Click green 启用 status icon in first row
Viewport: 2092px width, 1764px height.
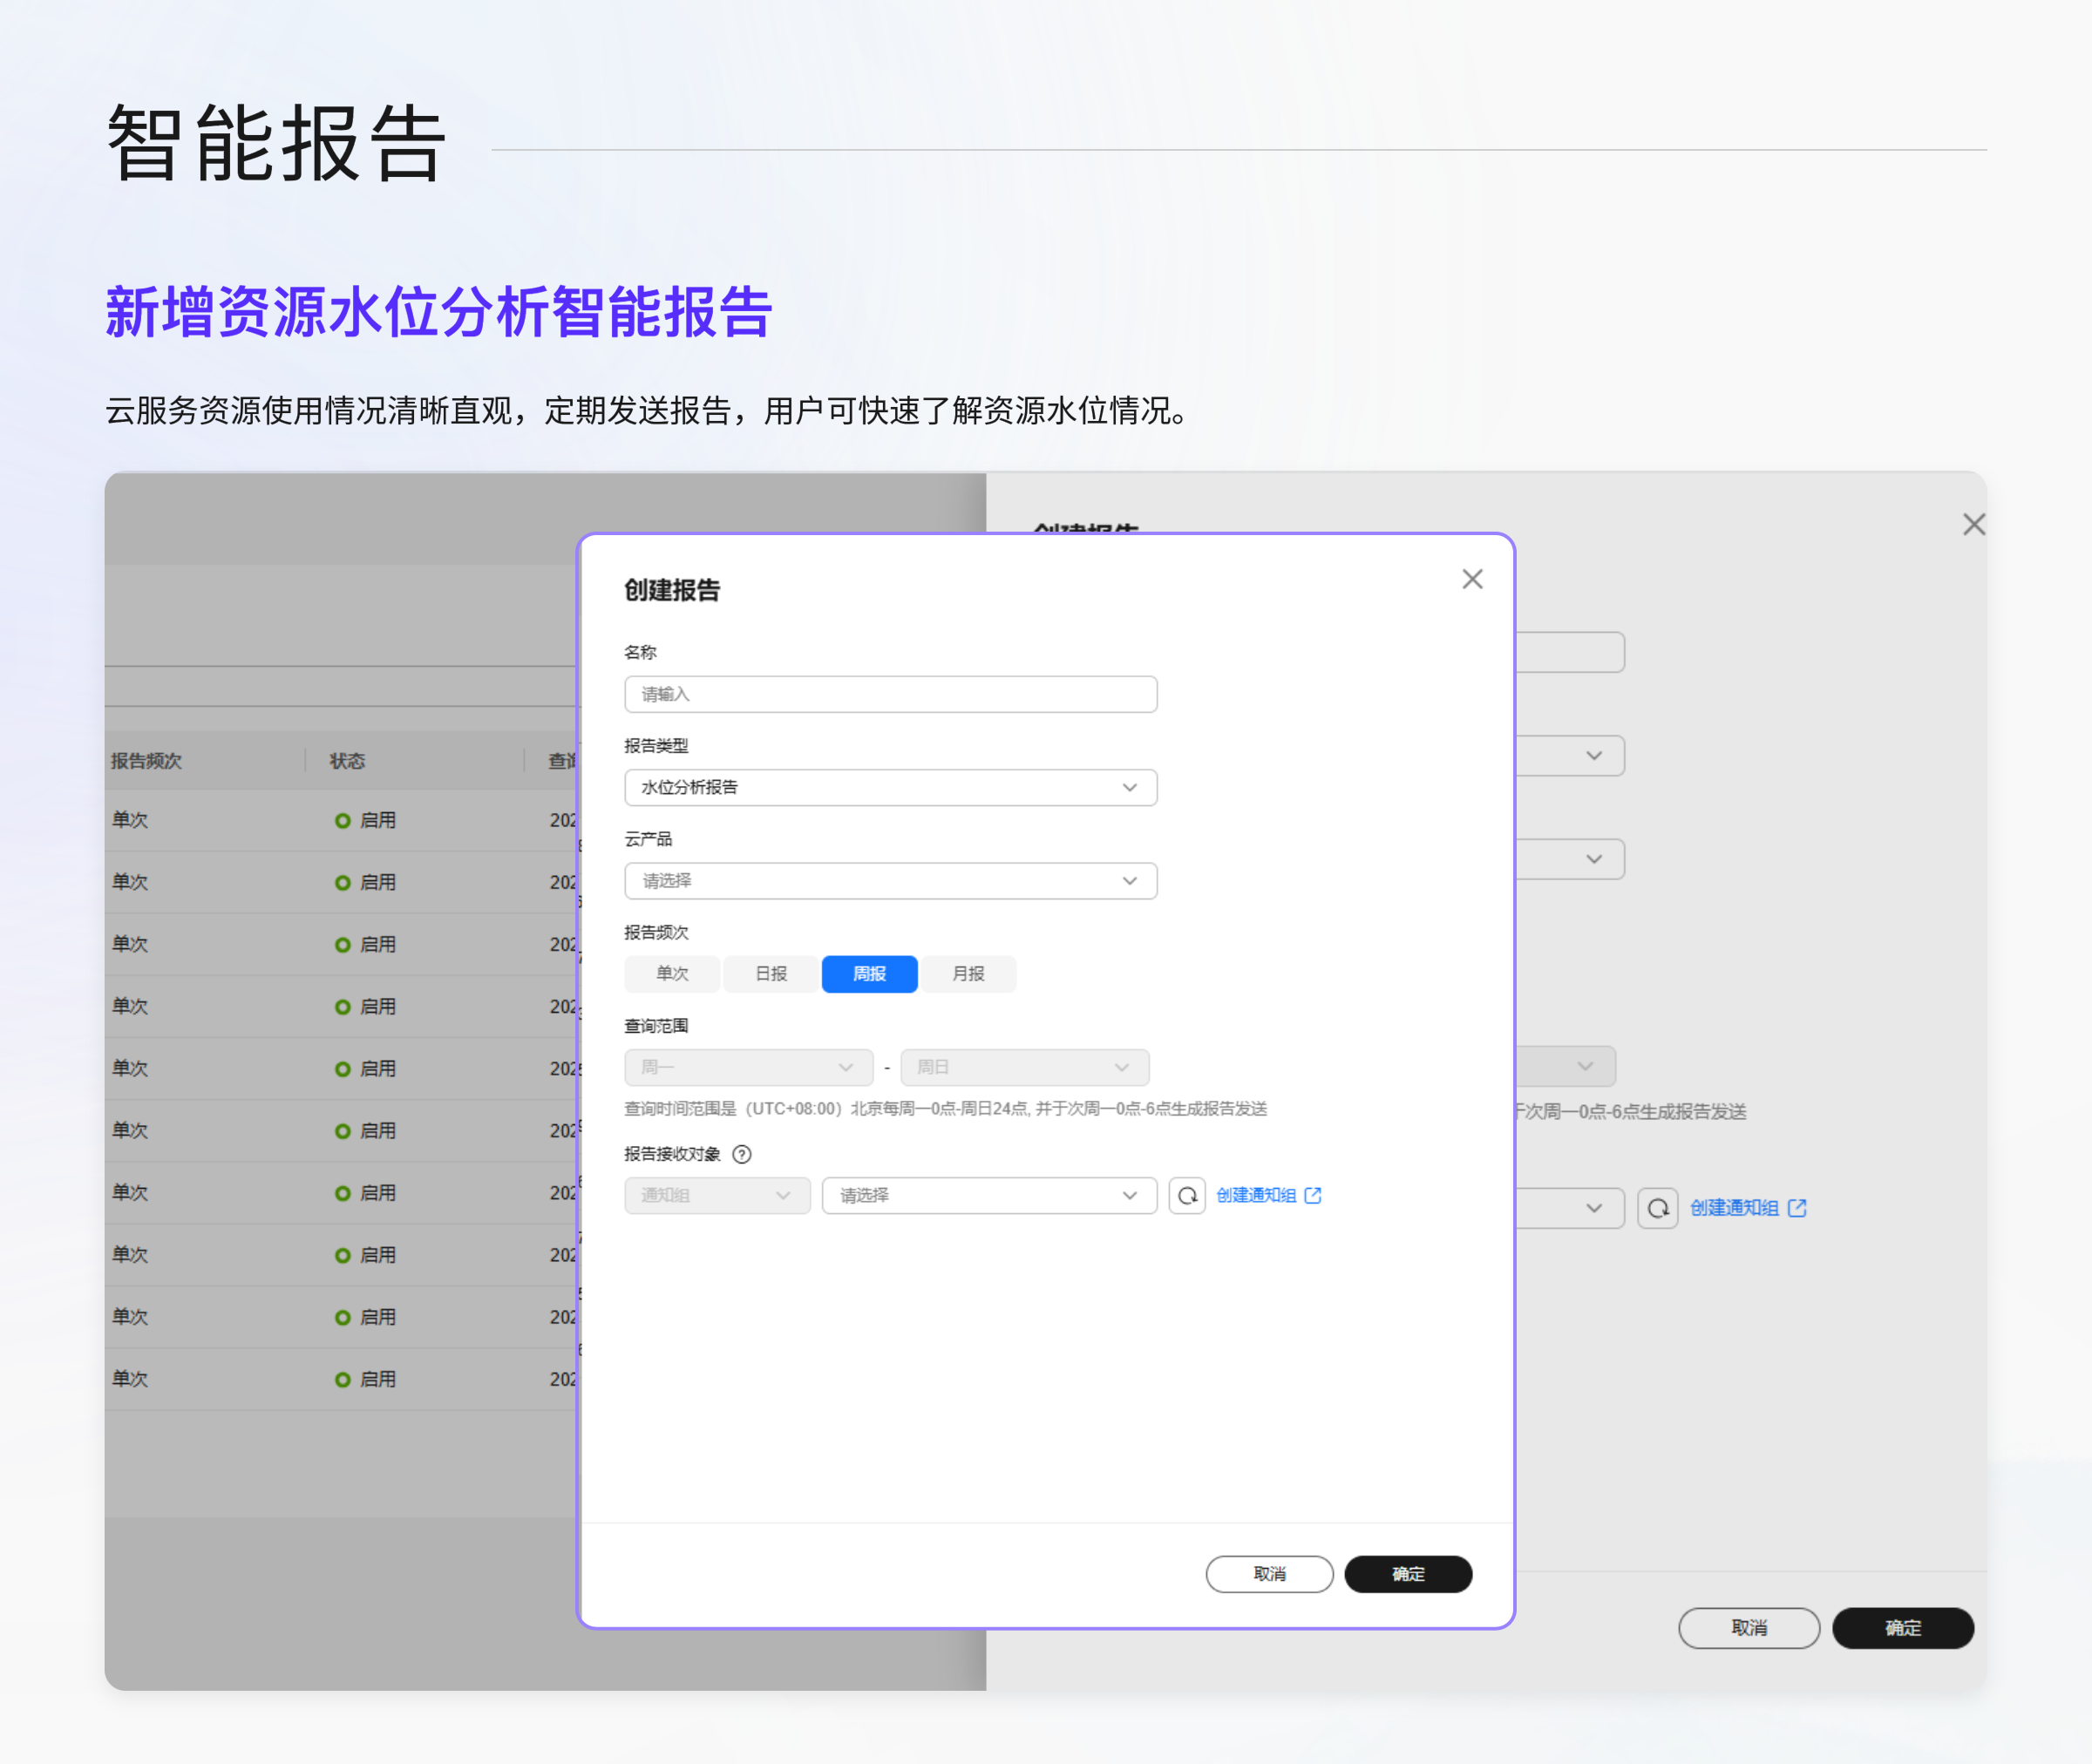click(x=342, y=820)
